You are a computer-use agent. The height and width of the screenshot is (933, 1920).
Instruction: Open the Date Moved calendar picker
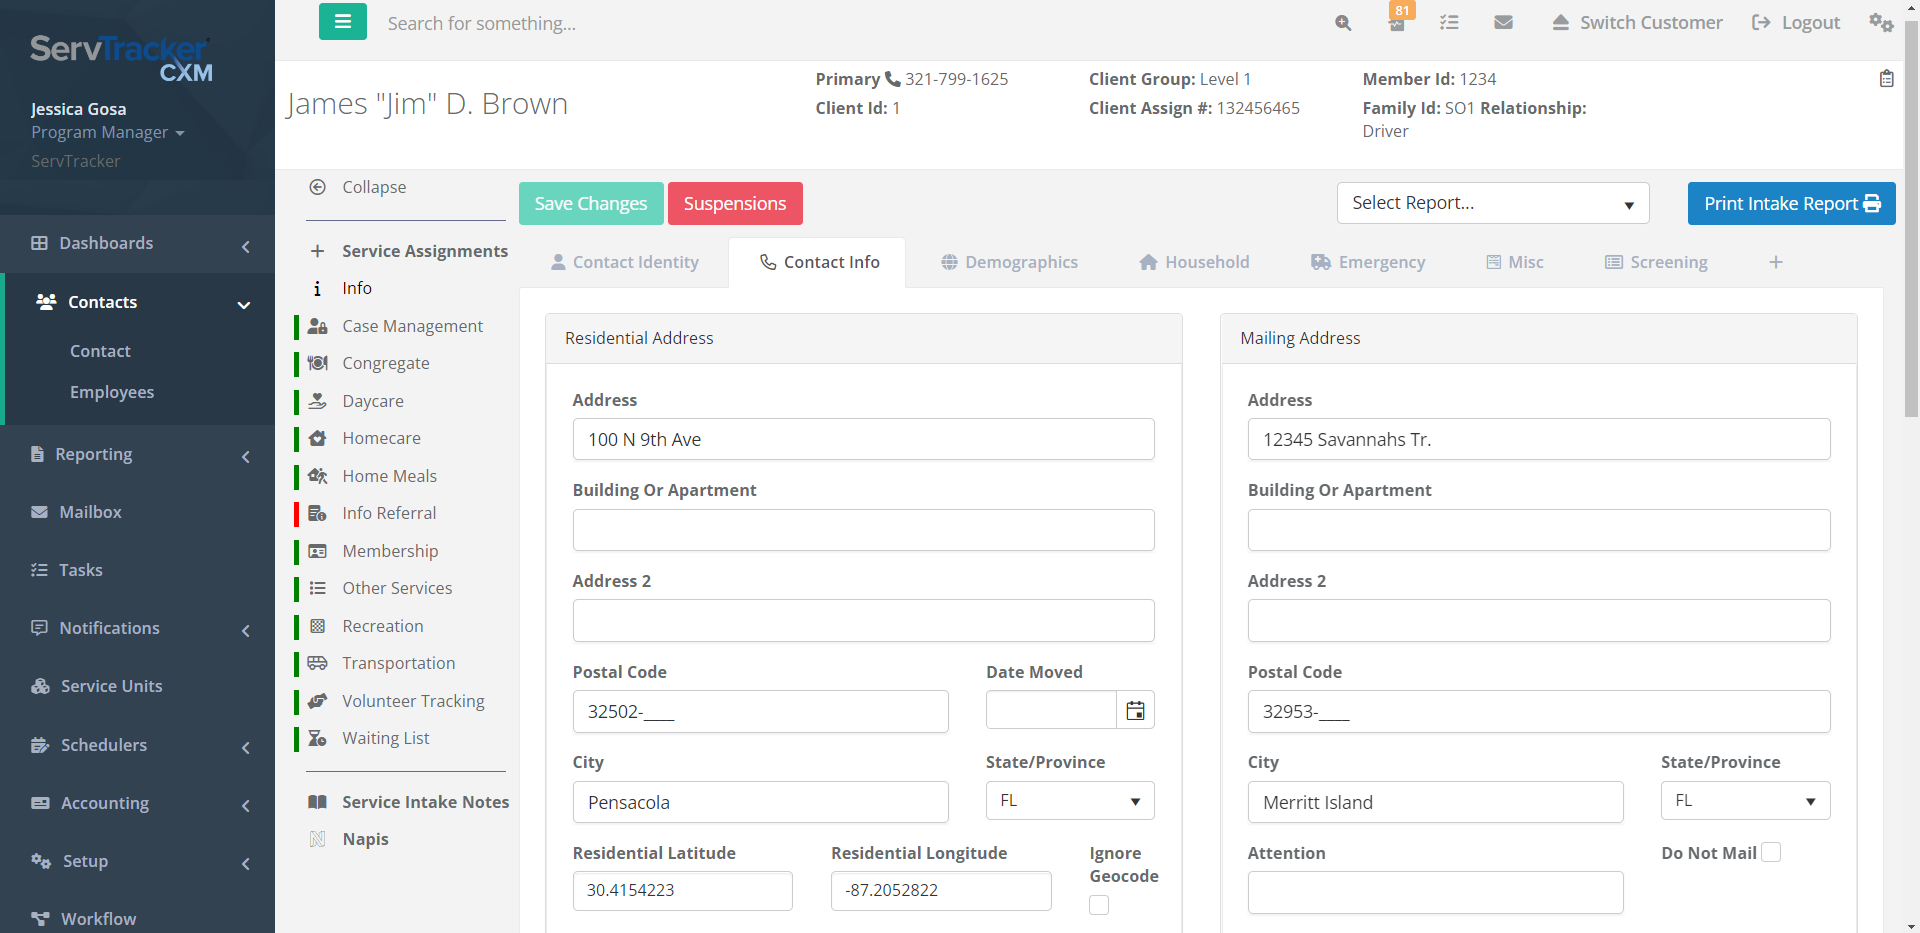click(1135, 710)
